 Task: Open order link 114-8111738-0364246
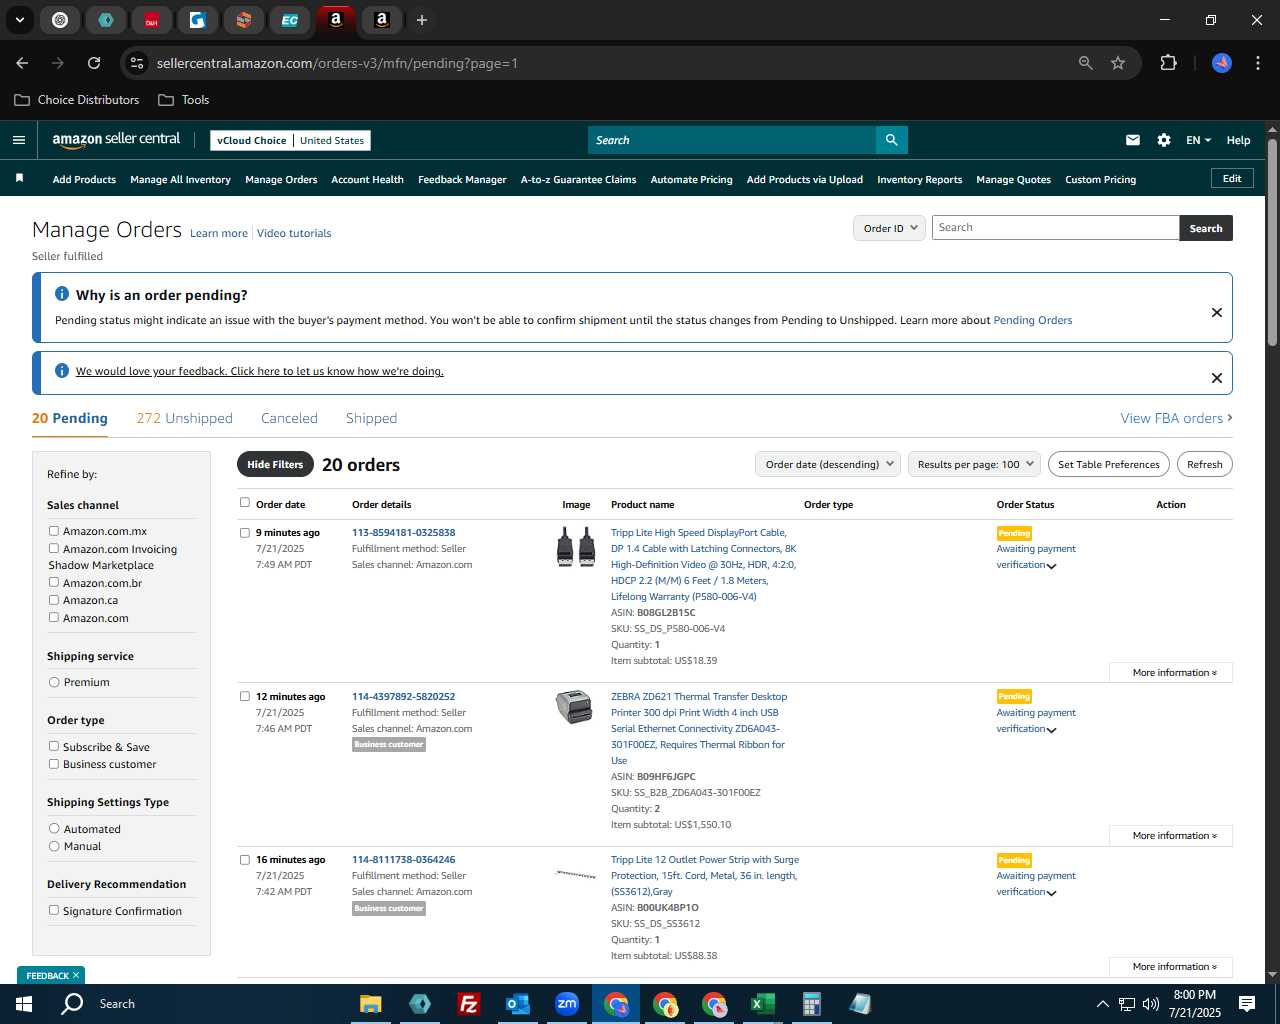403,859
